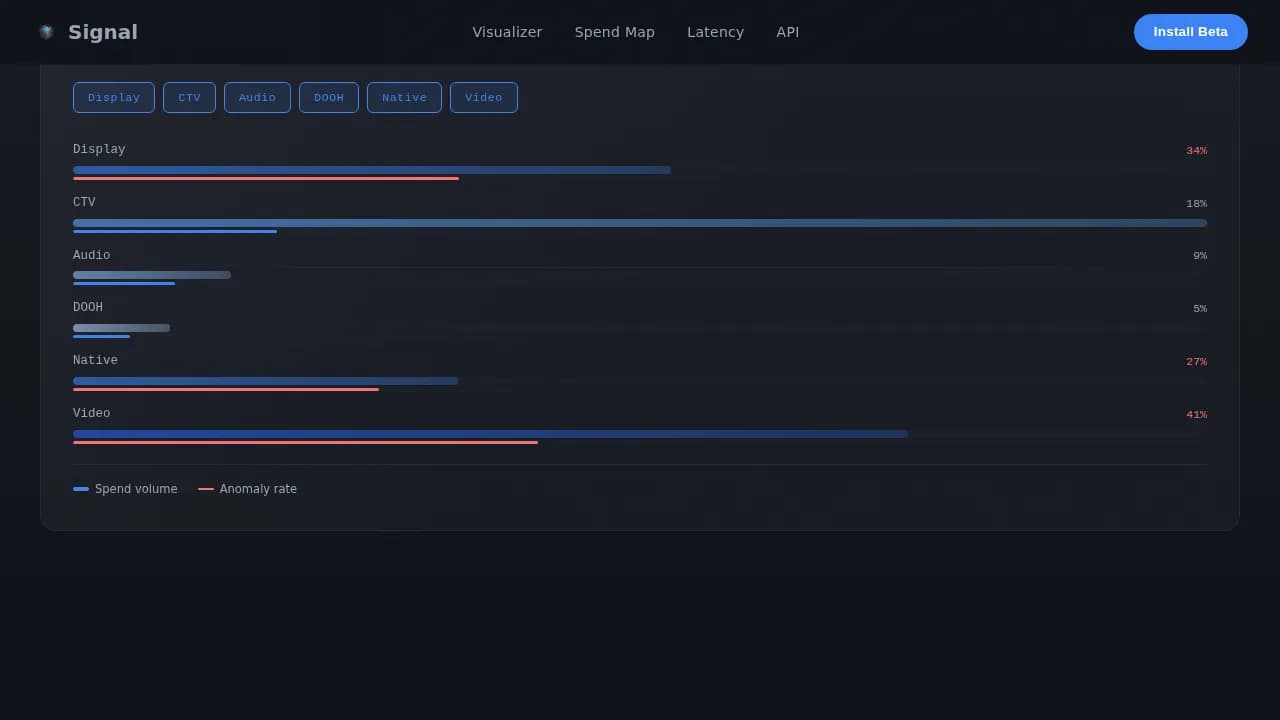
Task: Click the CTV spend volume bar
Action: (x=639, y=223)
